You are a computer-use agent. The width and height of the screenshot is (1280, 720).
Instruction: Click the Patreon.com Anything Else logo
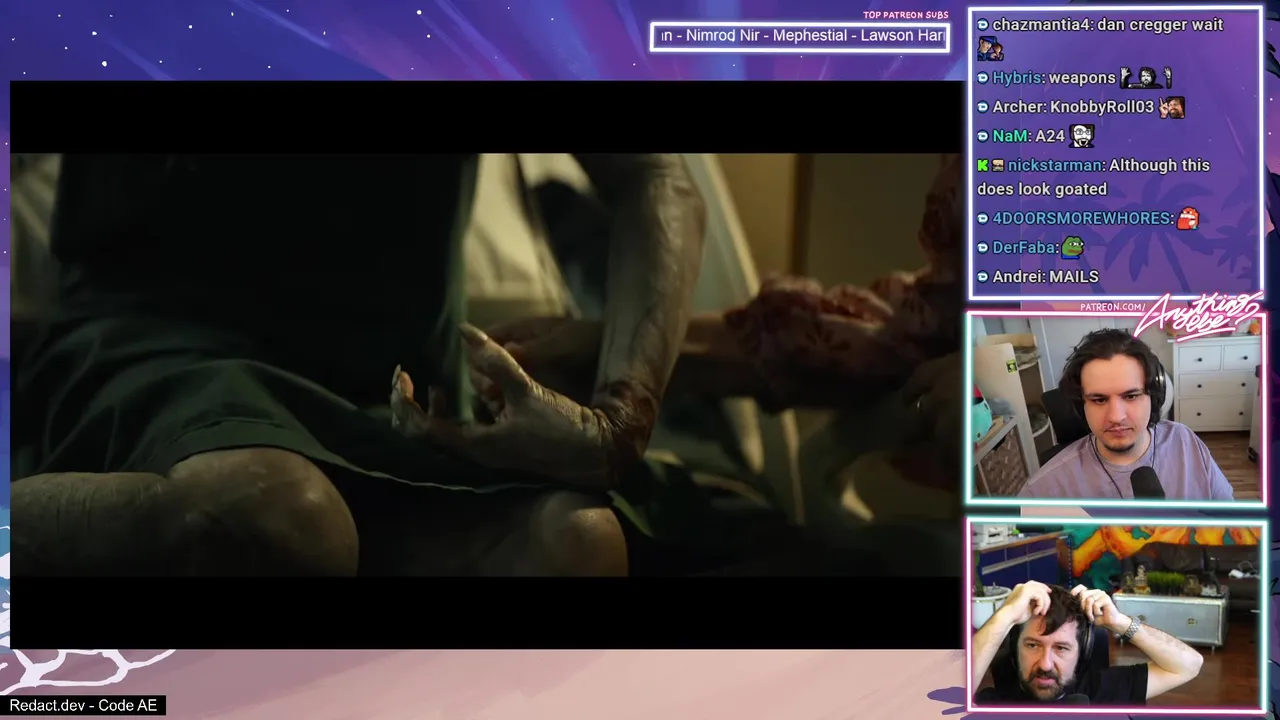coord(1173,314)
